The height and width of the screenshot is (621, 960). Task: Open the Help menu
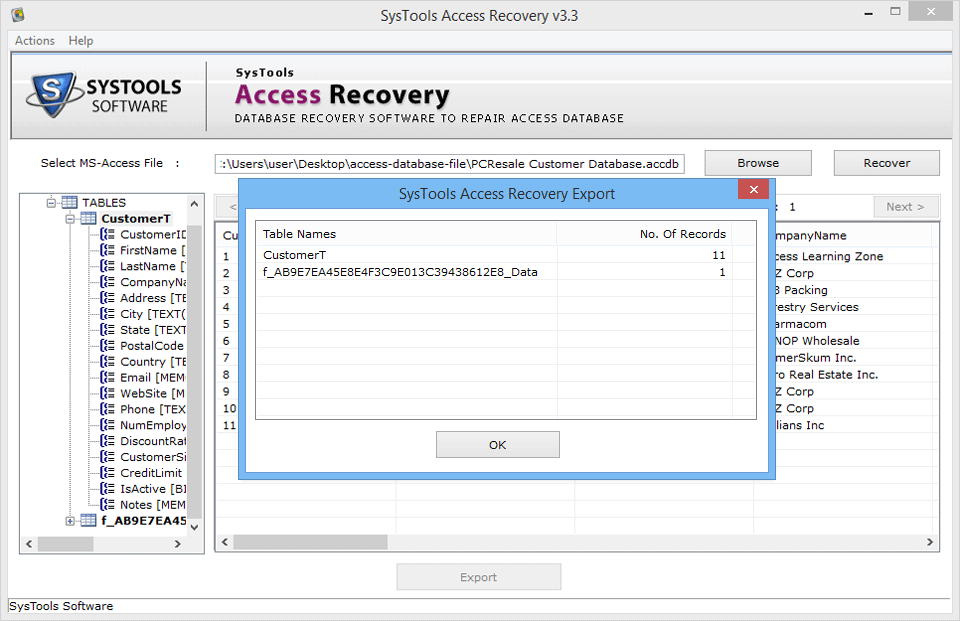81,40
